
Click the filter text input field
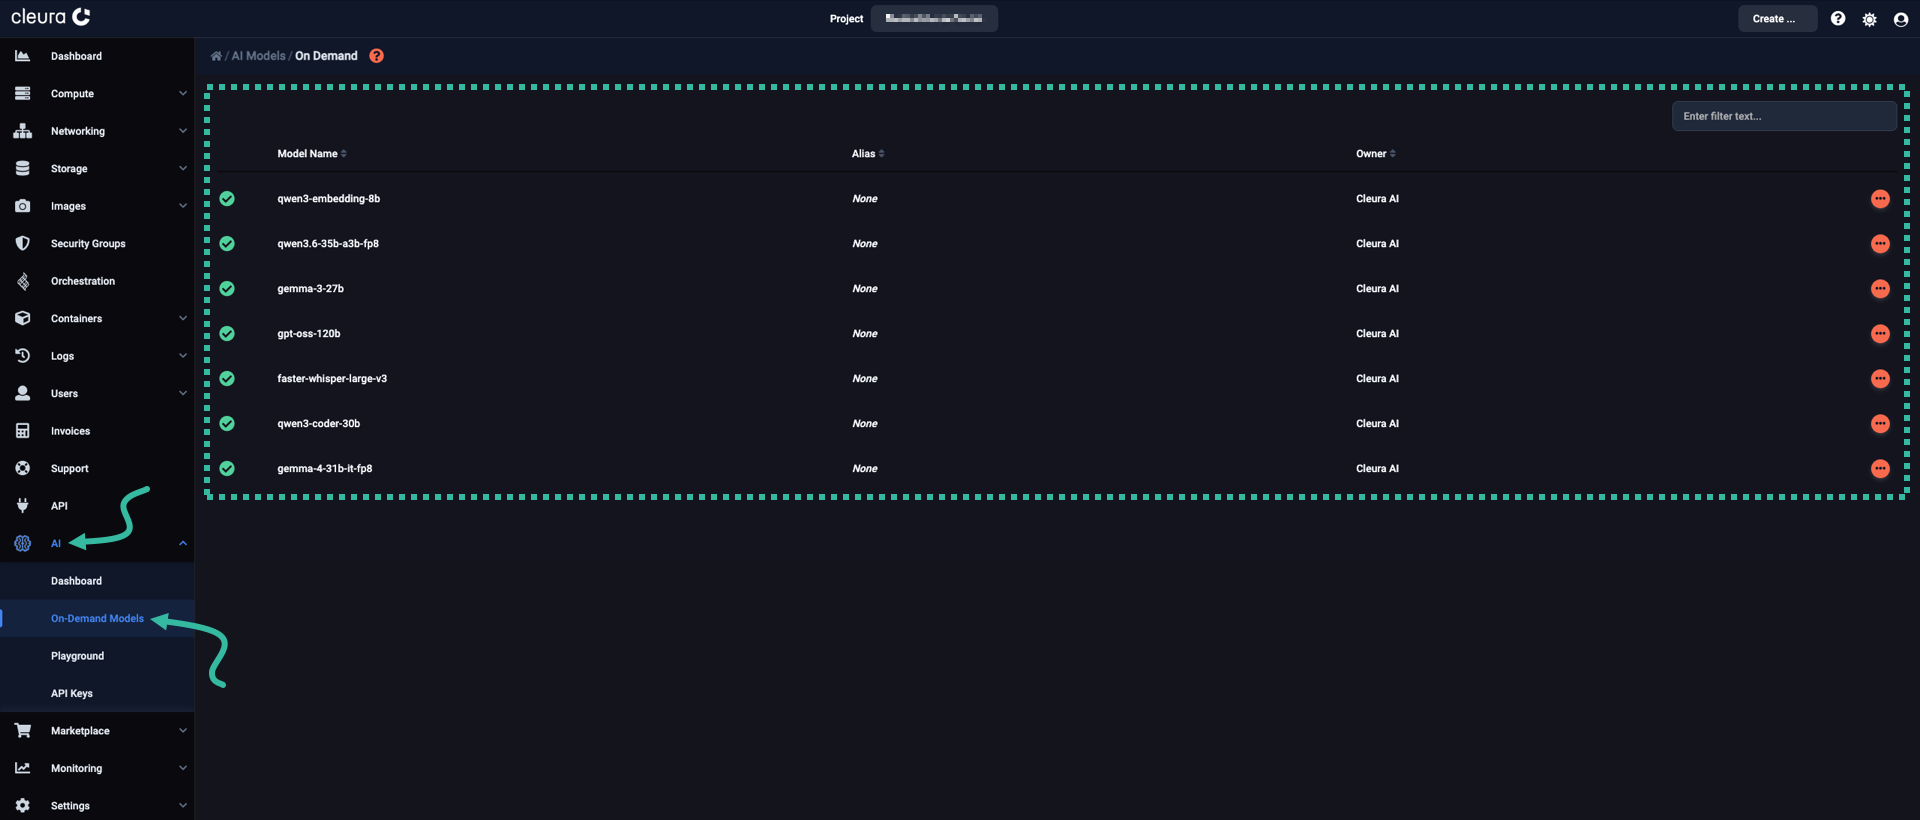[x=1784, y=116]
